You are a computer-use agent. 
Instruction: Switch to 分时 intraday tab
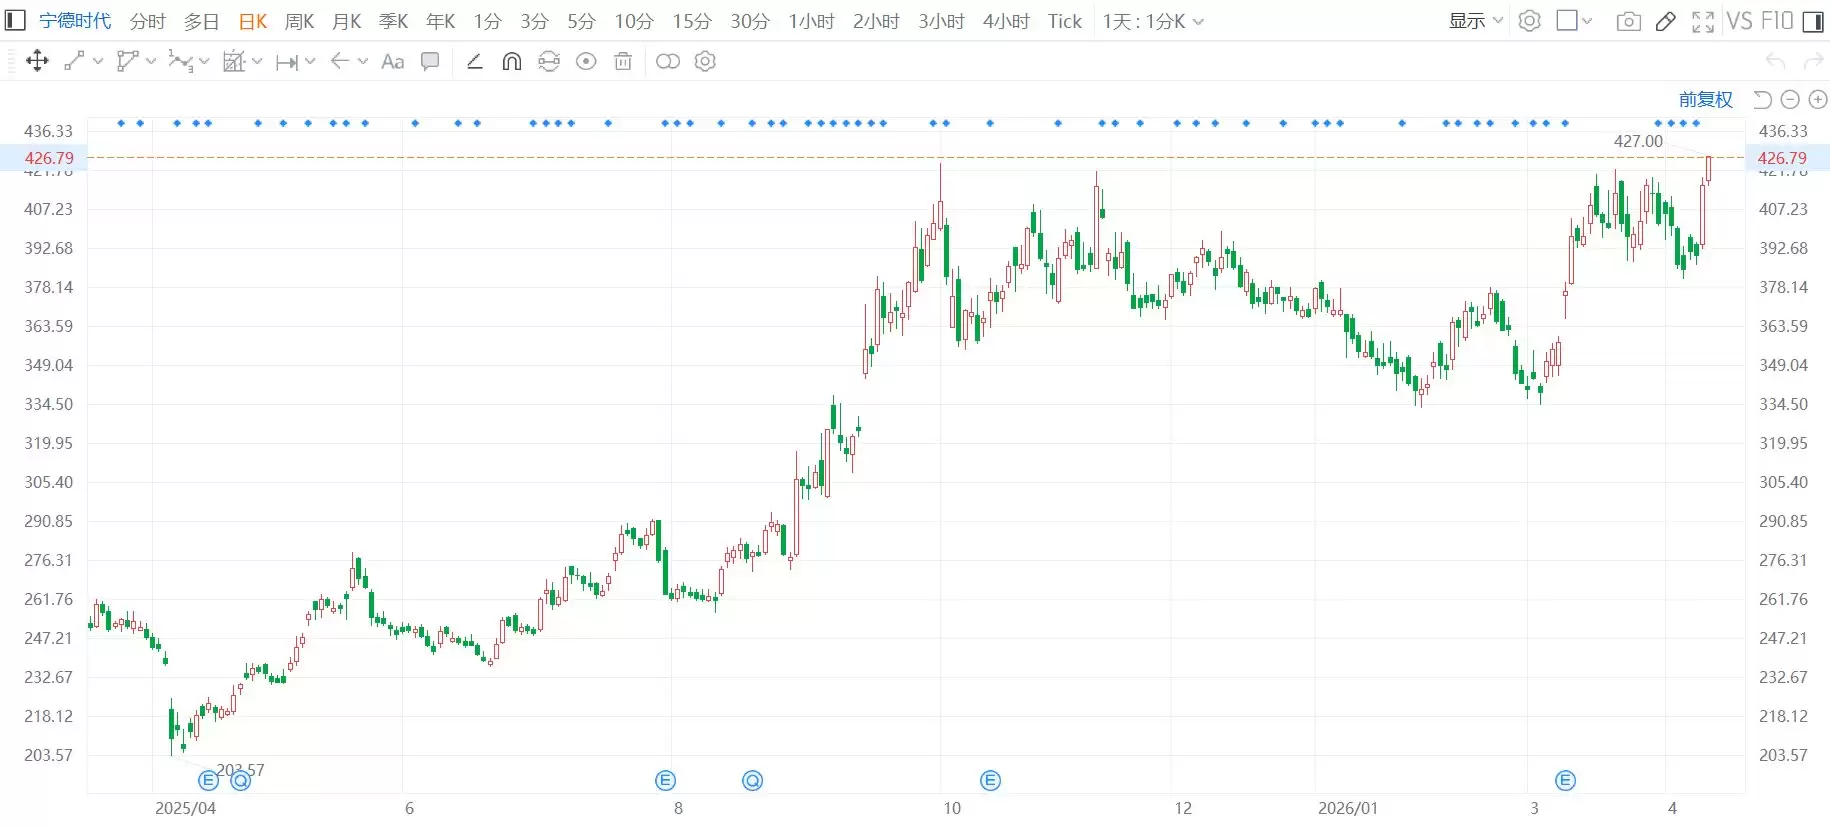[147, 21]
